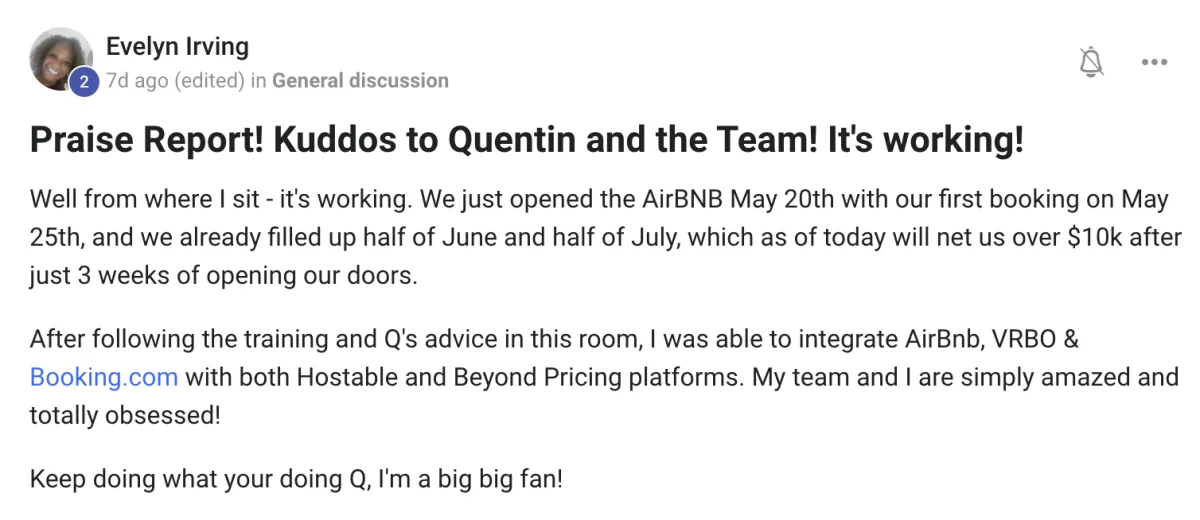This screenshot has height=520, width=1200.
Task: Click the paragraph starting Well from where I sit
Action: 605,237
